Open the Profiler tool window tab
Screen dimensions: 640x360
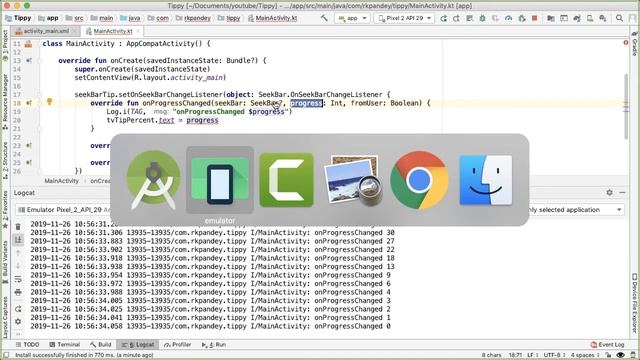[178, 344]
